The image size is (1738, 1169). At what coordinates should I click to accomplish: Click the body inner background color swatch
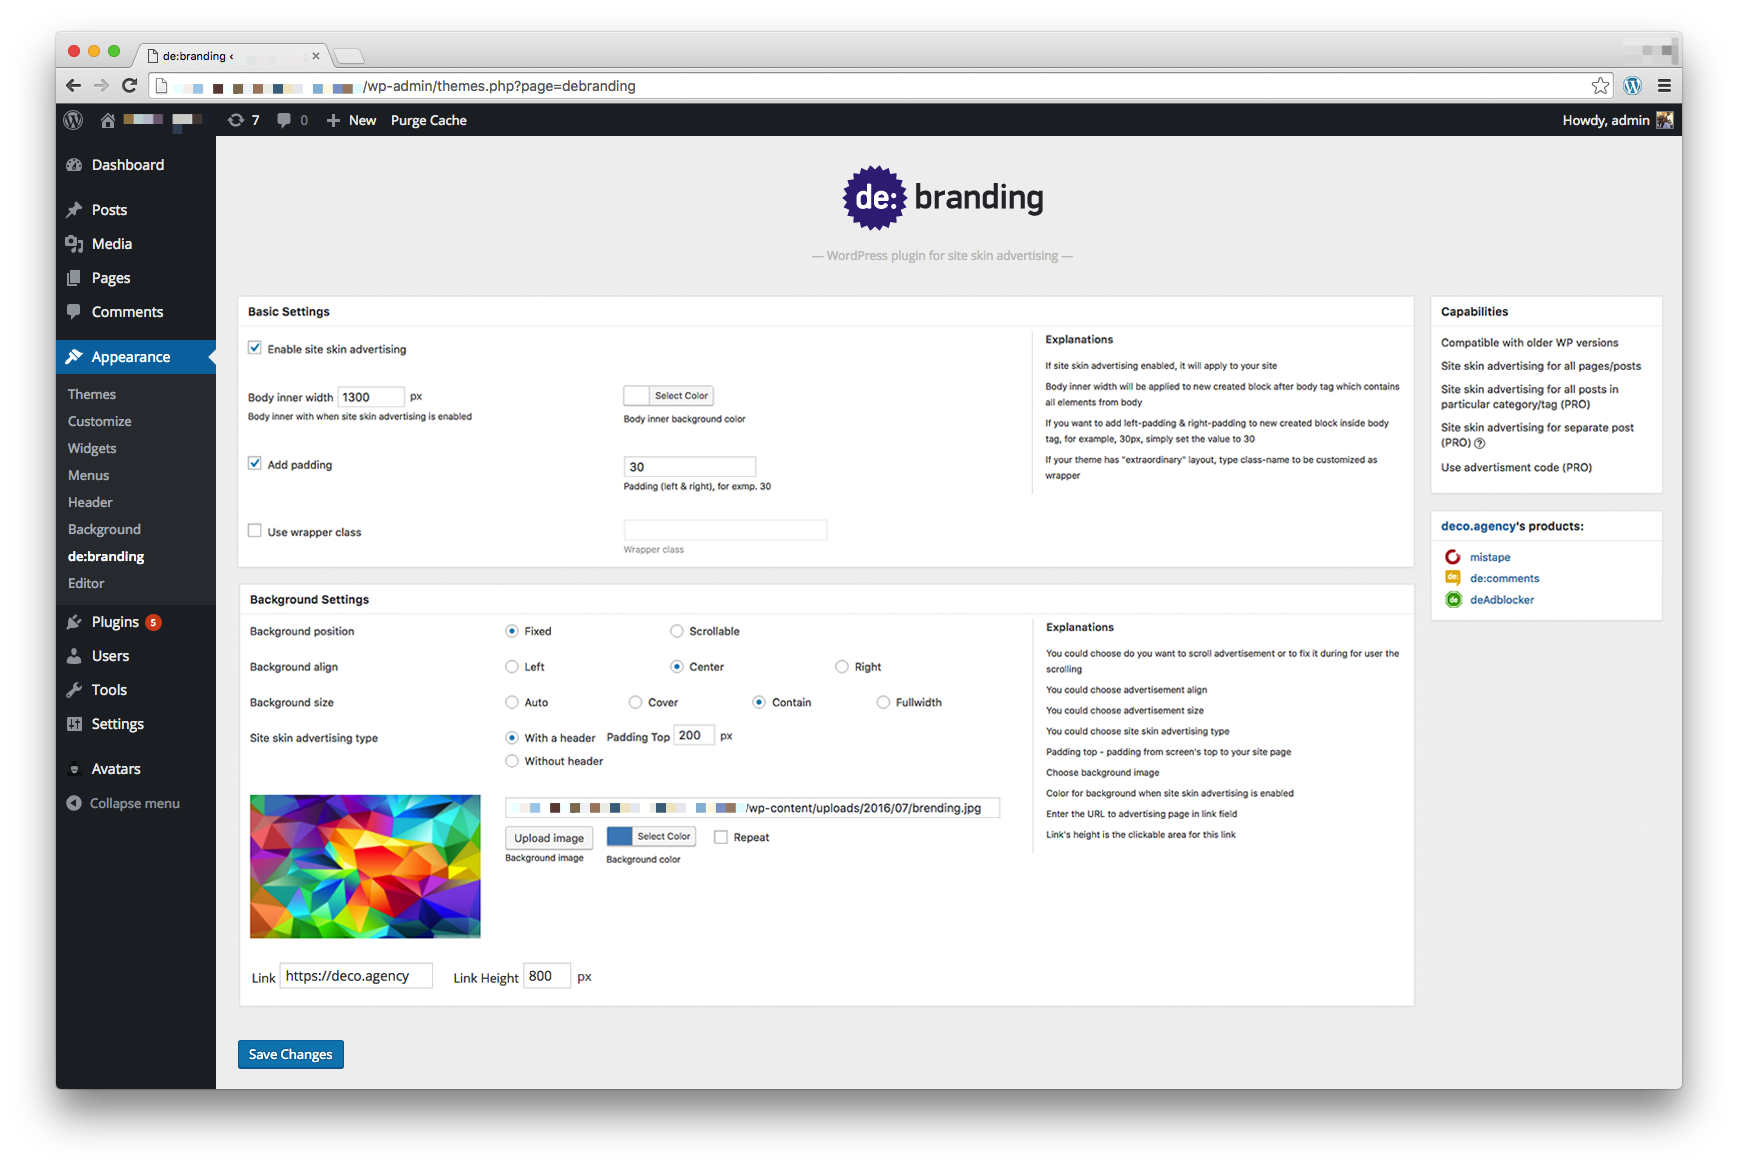click(637, 396)
